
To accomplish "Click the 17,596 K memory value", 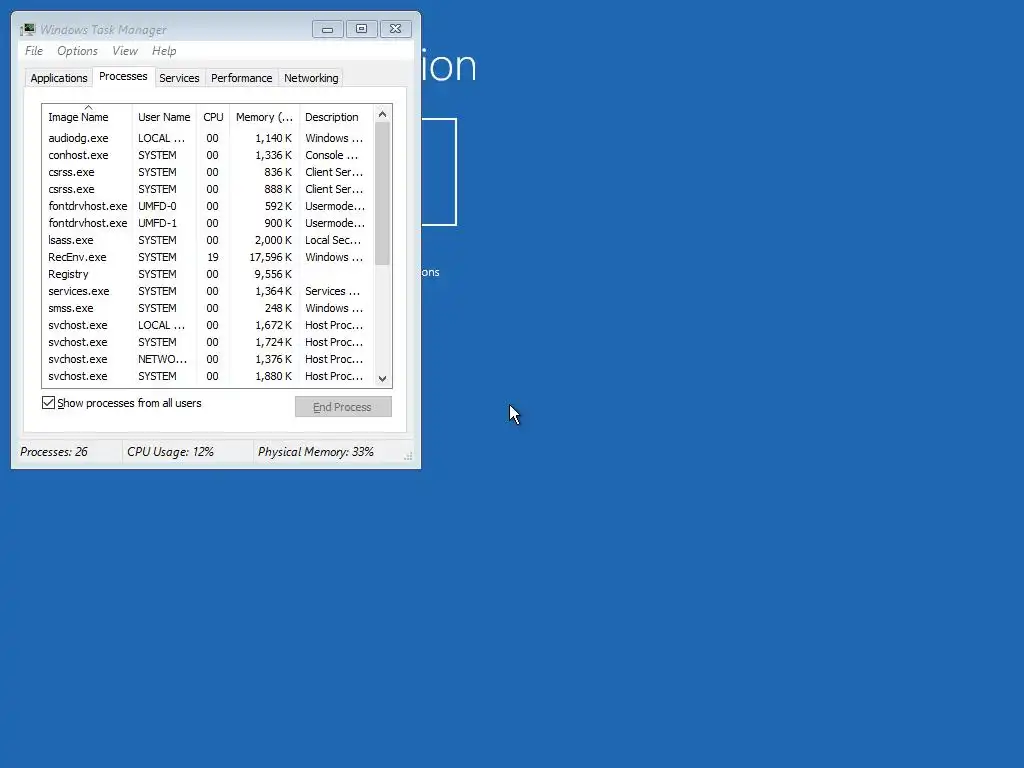I will point(271,257).
